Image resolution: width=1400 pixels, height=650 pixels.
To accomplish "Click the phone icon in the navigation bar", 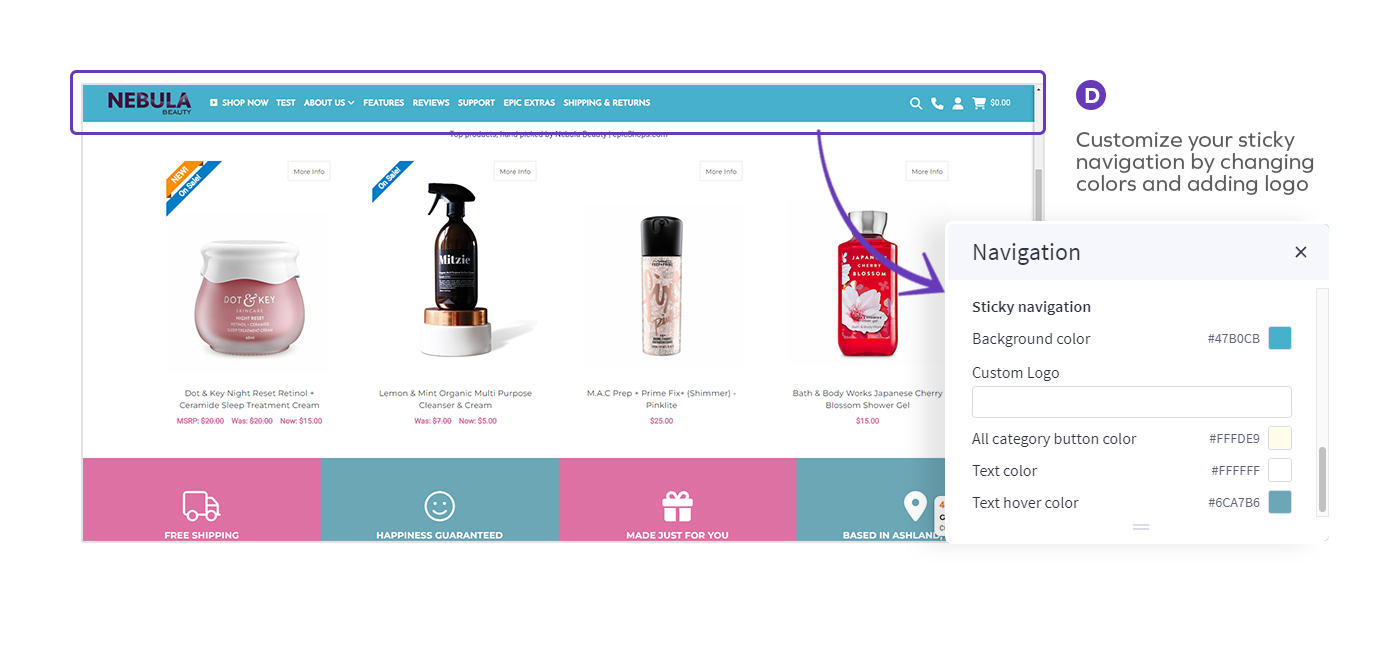I will 937,103.
